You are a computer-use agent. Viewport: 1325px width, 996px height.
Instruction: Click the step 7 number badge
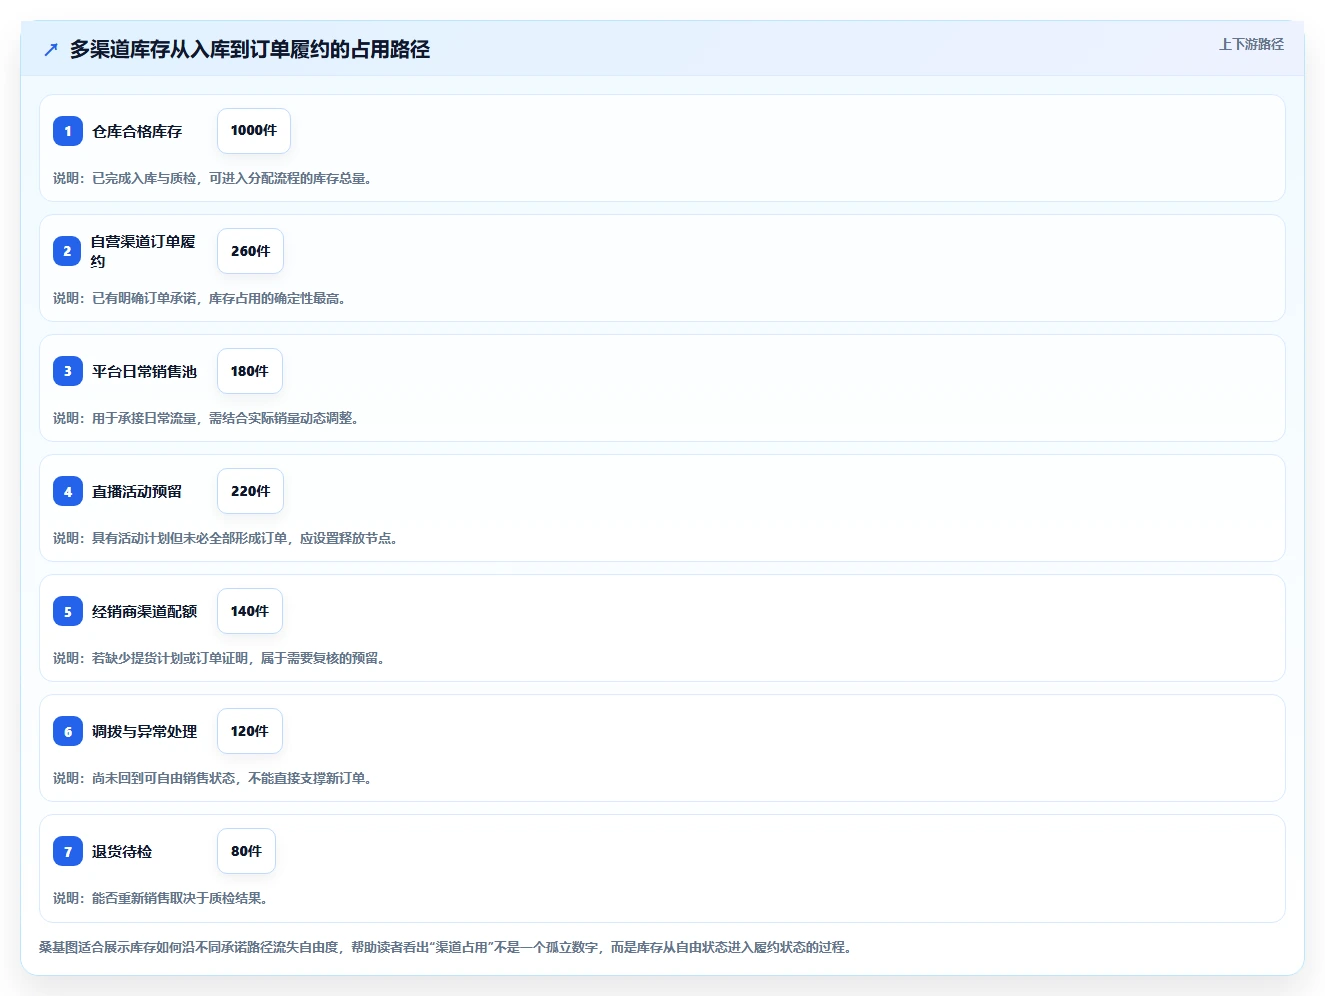point(68,851)
